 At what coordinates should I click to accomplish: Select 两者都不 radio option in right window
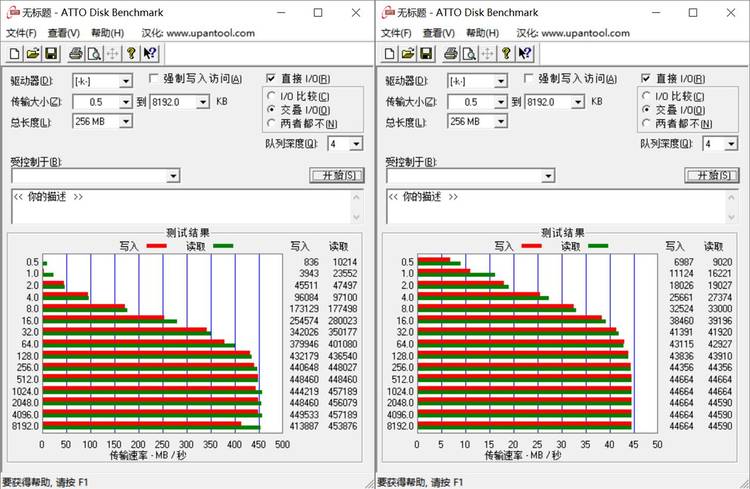pos(647,123)
